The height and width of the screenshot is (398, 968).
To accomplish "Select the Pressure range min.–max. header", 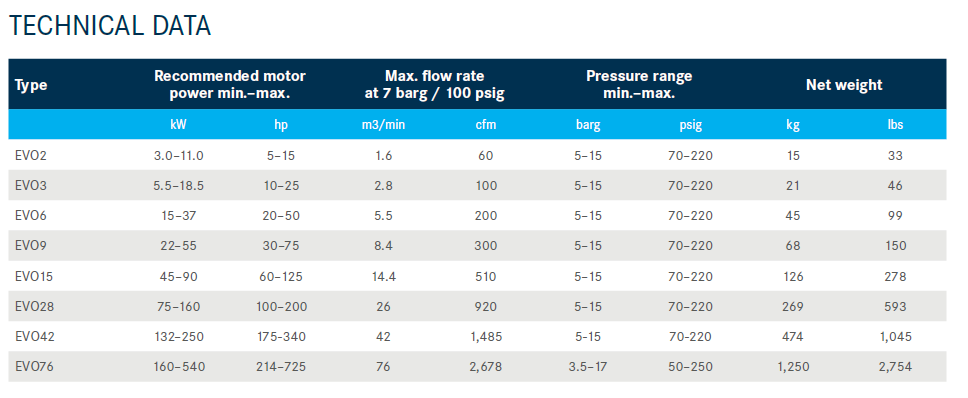I will [639, 85].
